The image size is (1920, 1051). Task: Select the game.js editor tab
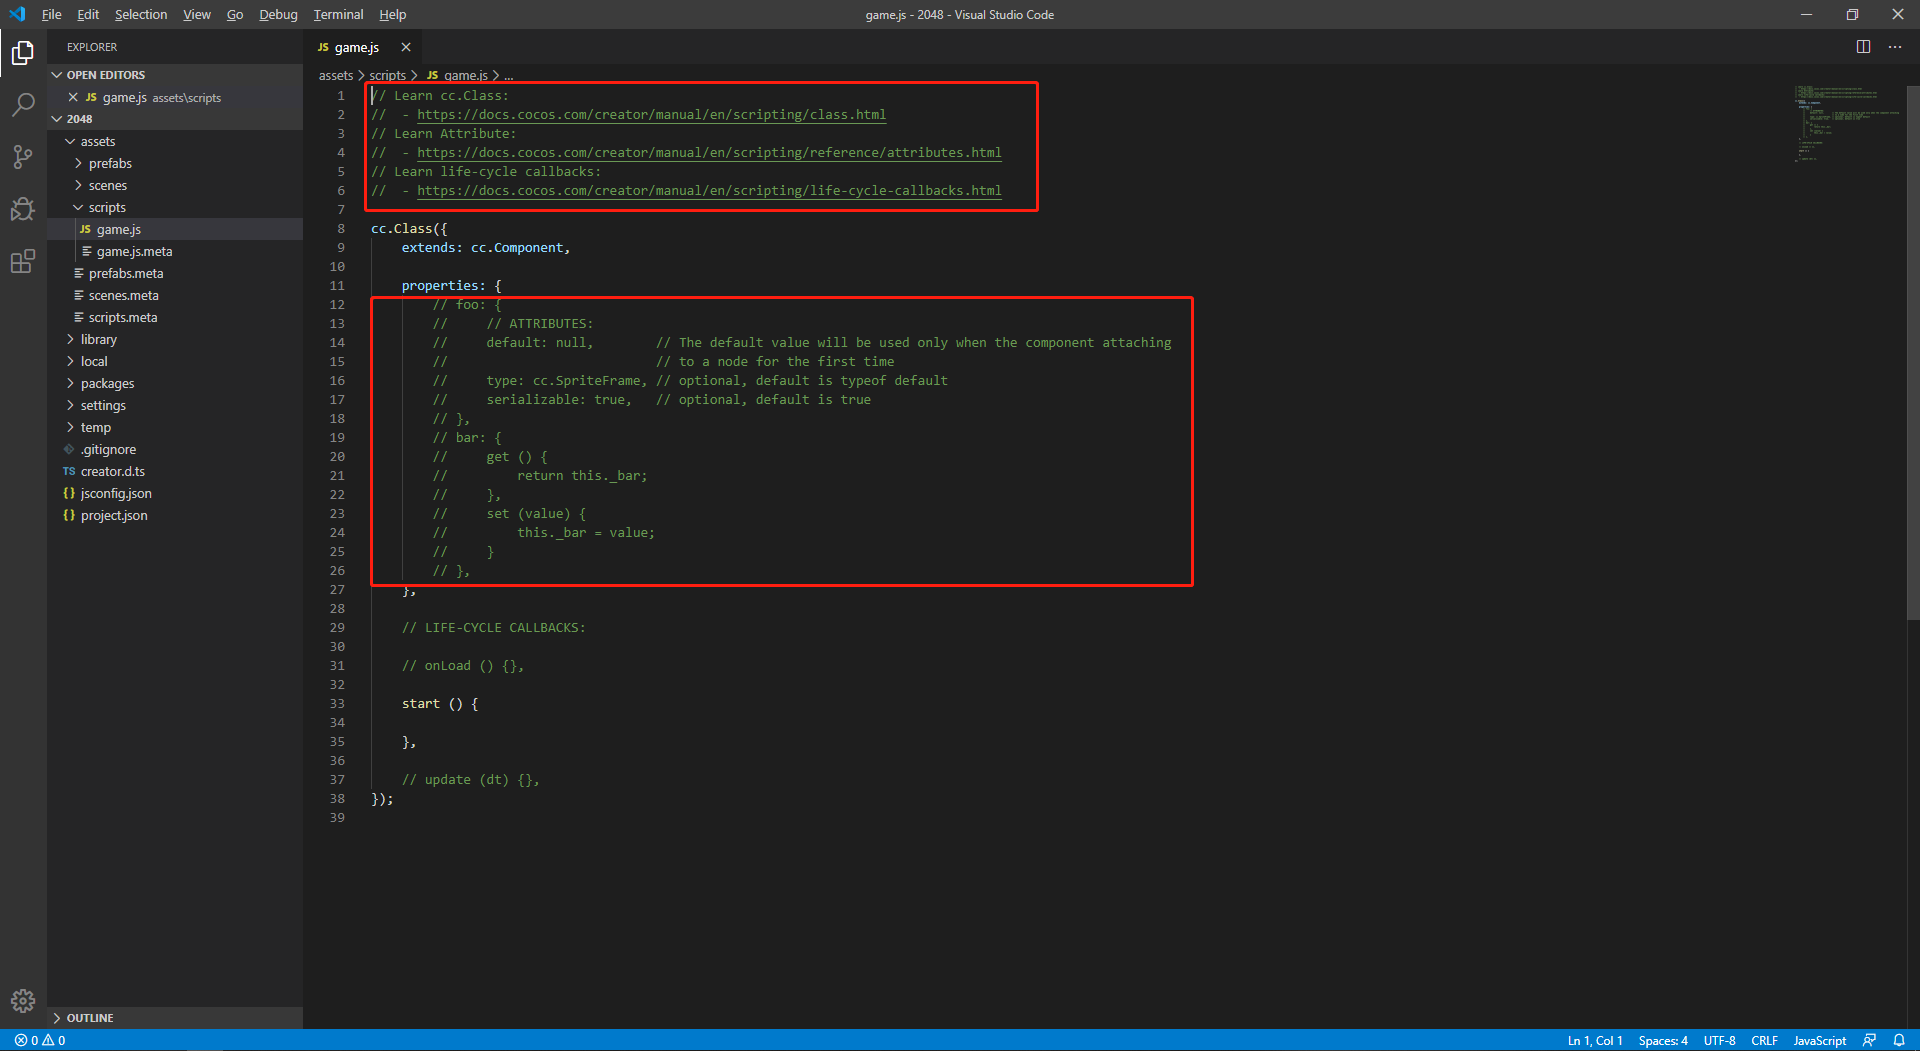355,47
